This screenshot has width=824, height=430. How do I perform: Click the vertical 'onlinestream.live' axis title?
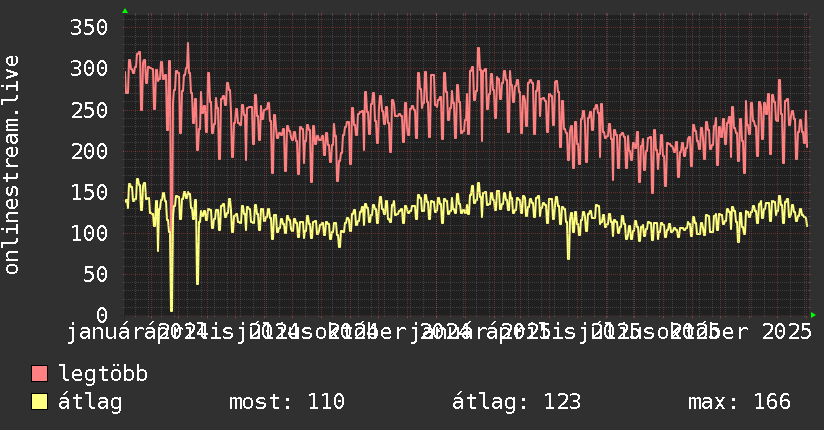tap(11, 165)
